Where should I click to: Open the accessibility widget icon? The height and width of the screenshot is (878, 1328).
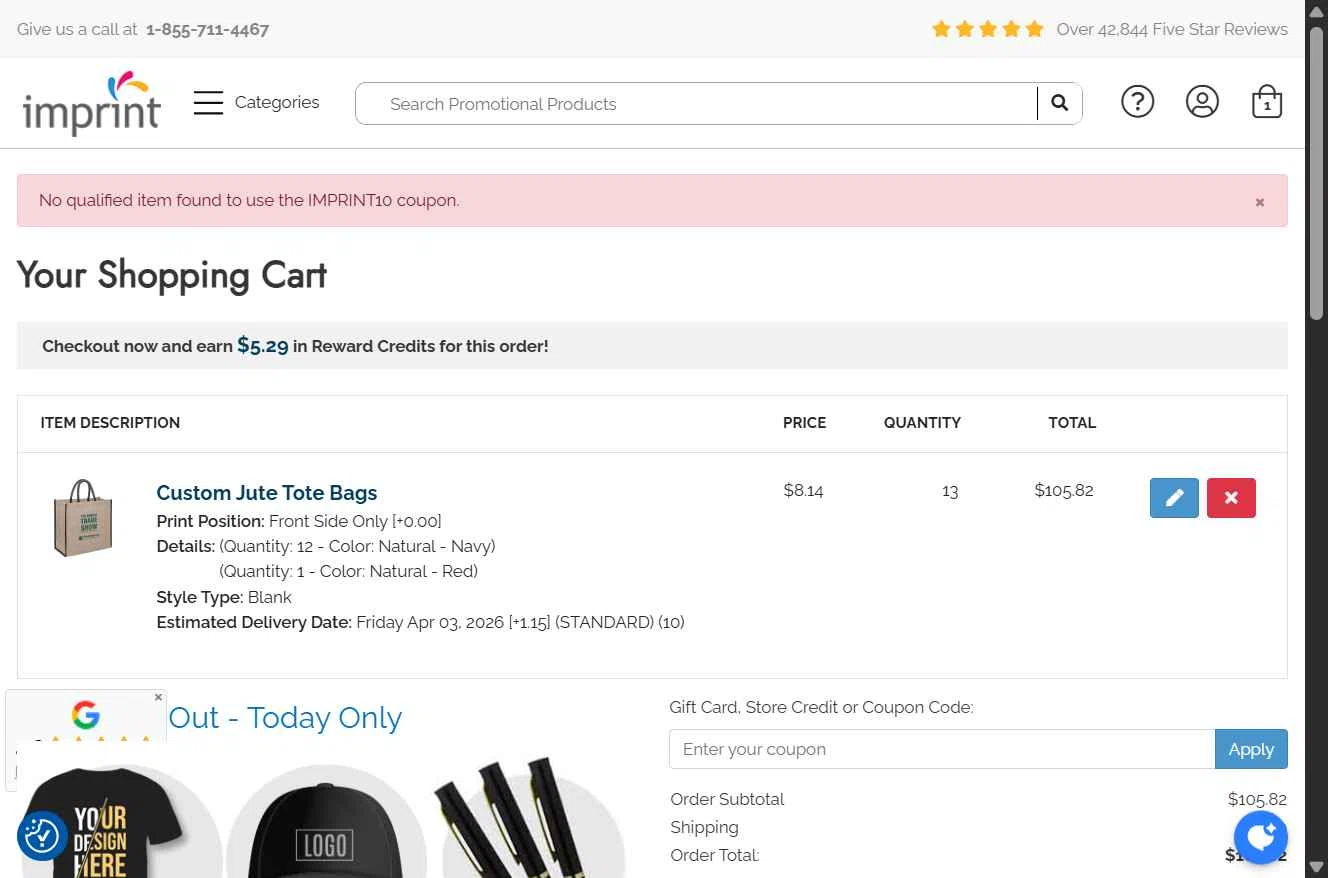coord(42,836)
